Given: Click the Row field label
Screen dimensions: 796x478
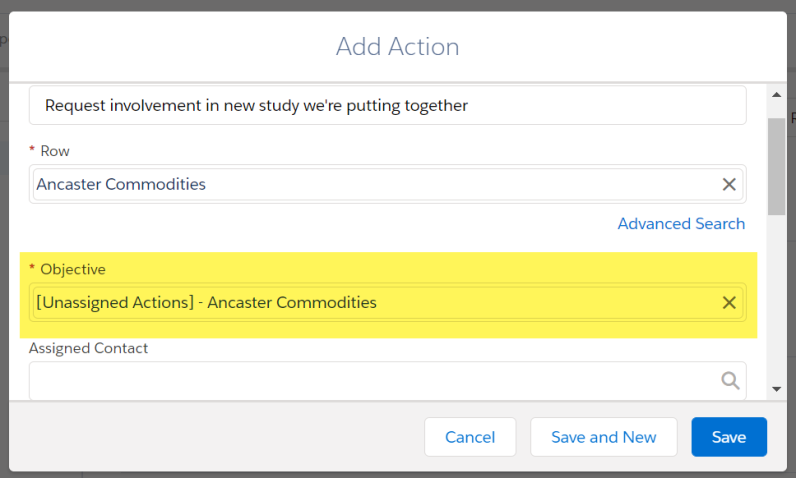Looking at the screenshot, I should tap(55, 151).
